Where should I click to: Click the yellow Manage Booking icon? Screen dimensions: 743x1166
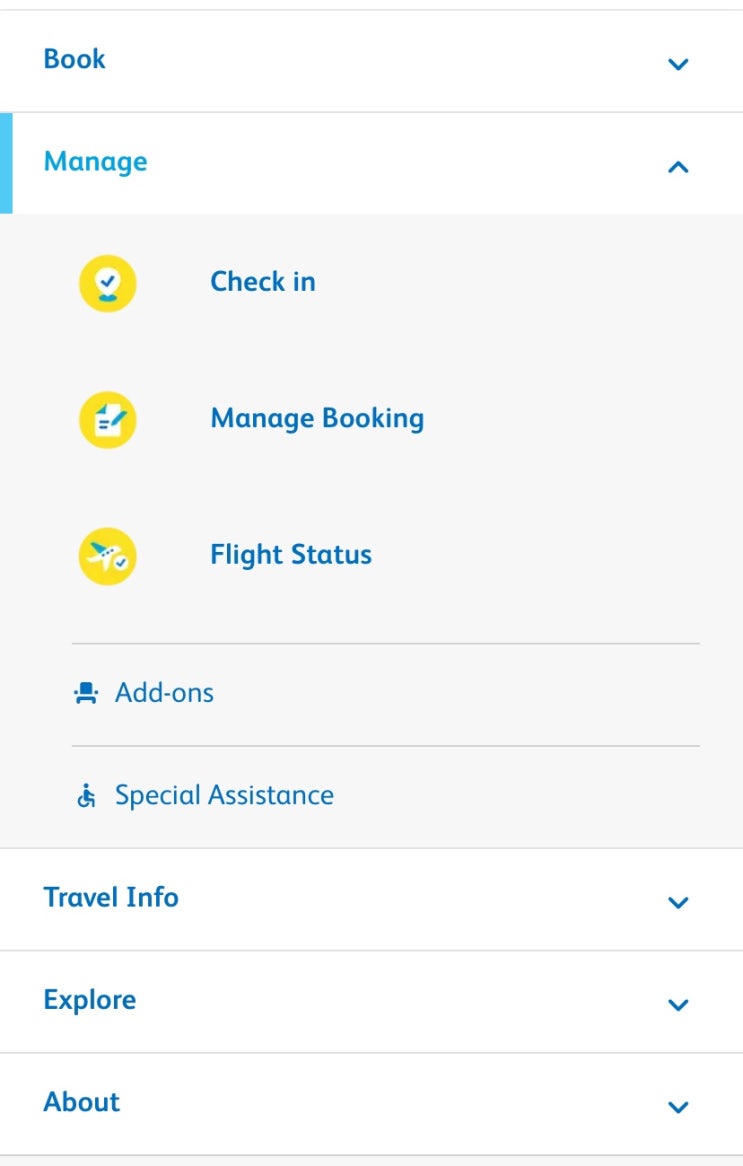(108, 420)
